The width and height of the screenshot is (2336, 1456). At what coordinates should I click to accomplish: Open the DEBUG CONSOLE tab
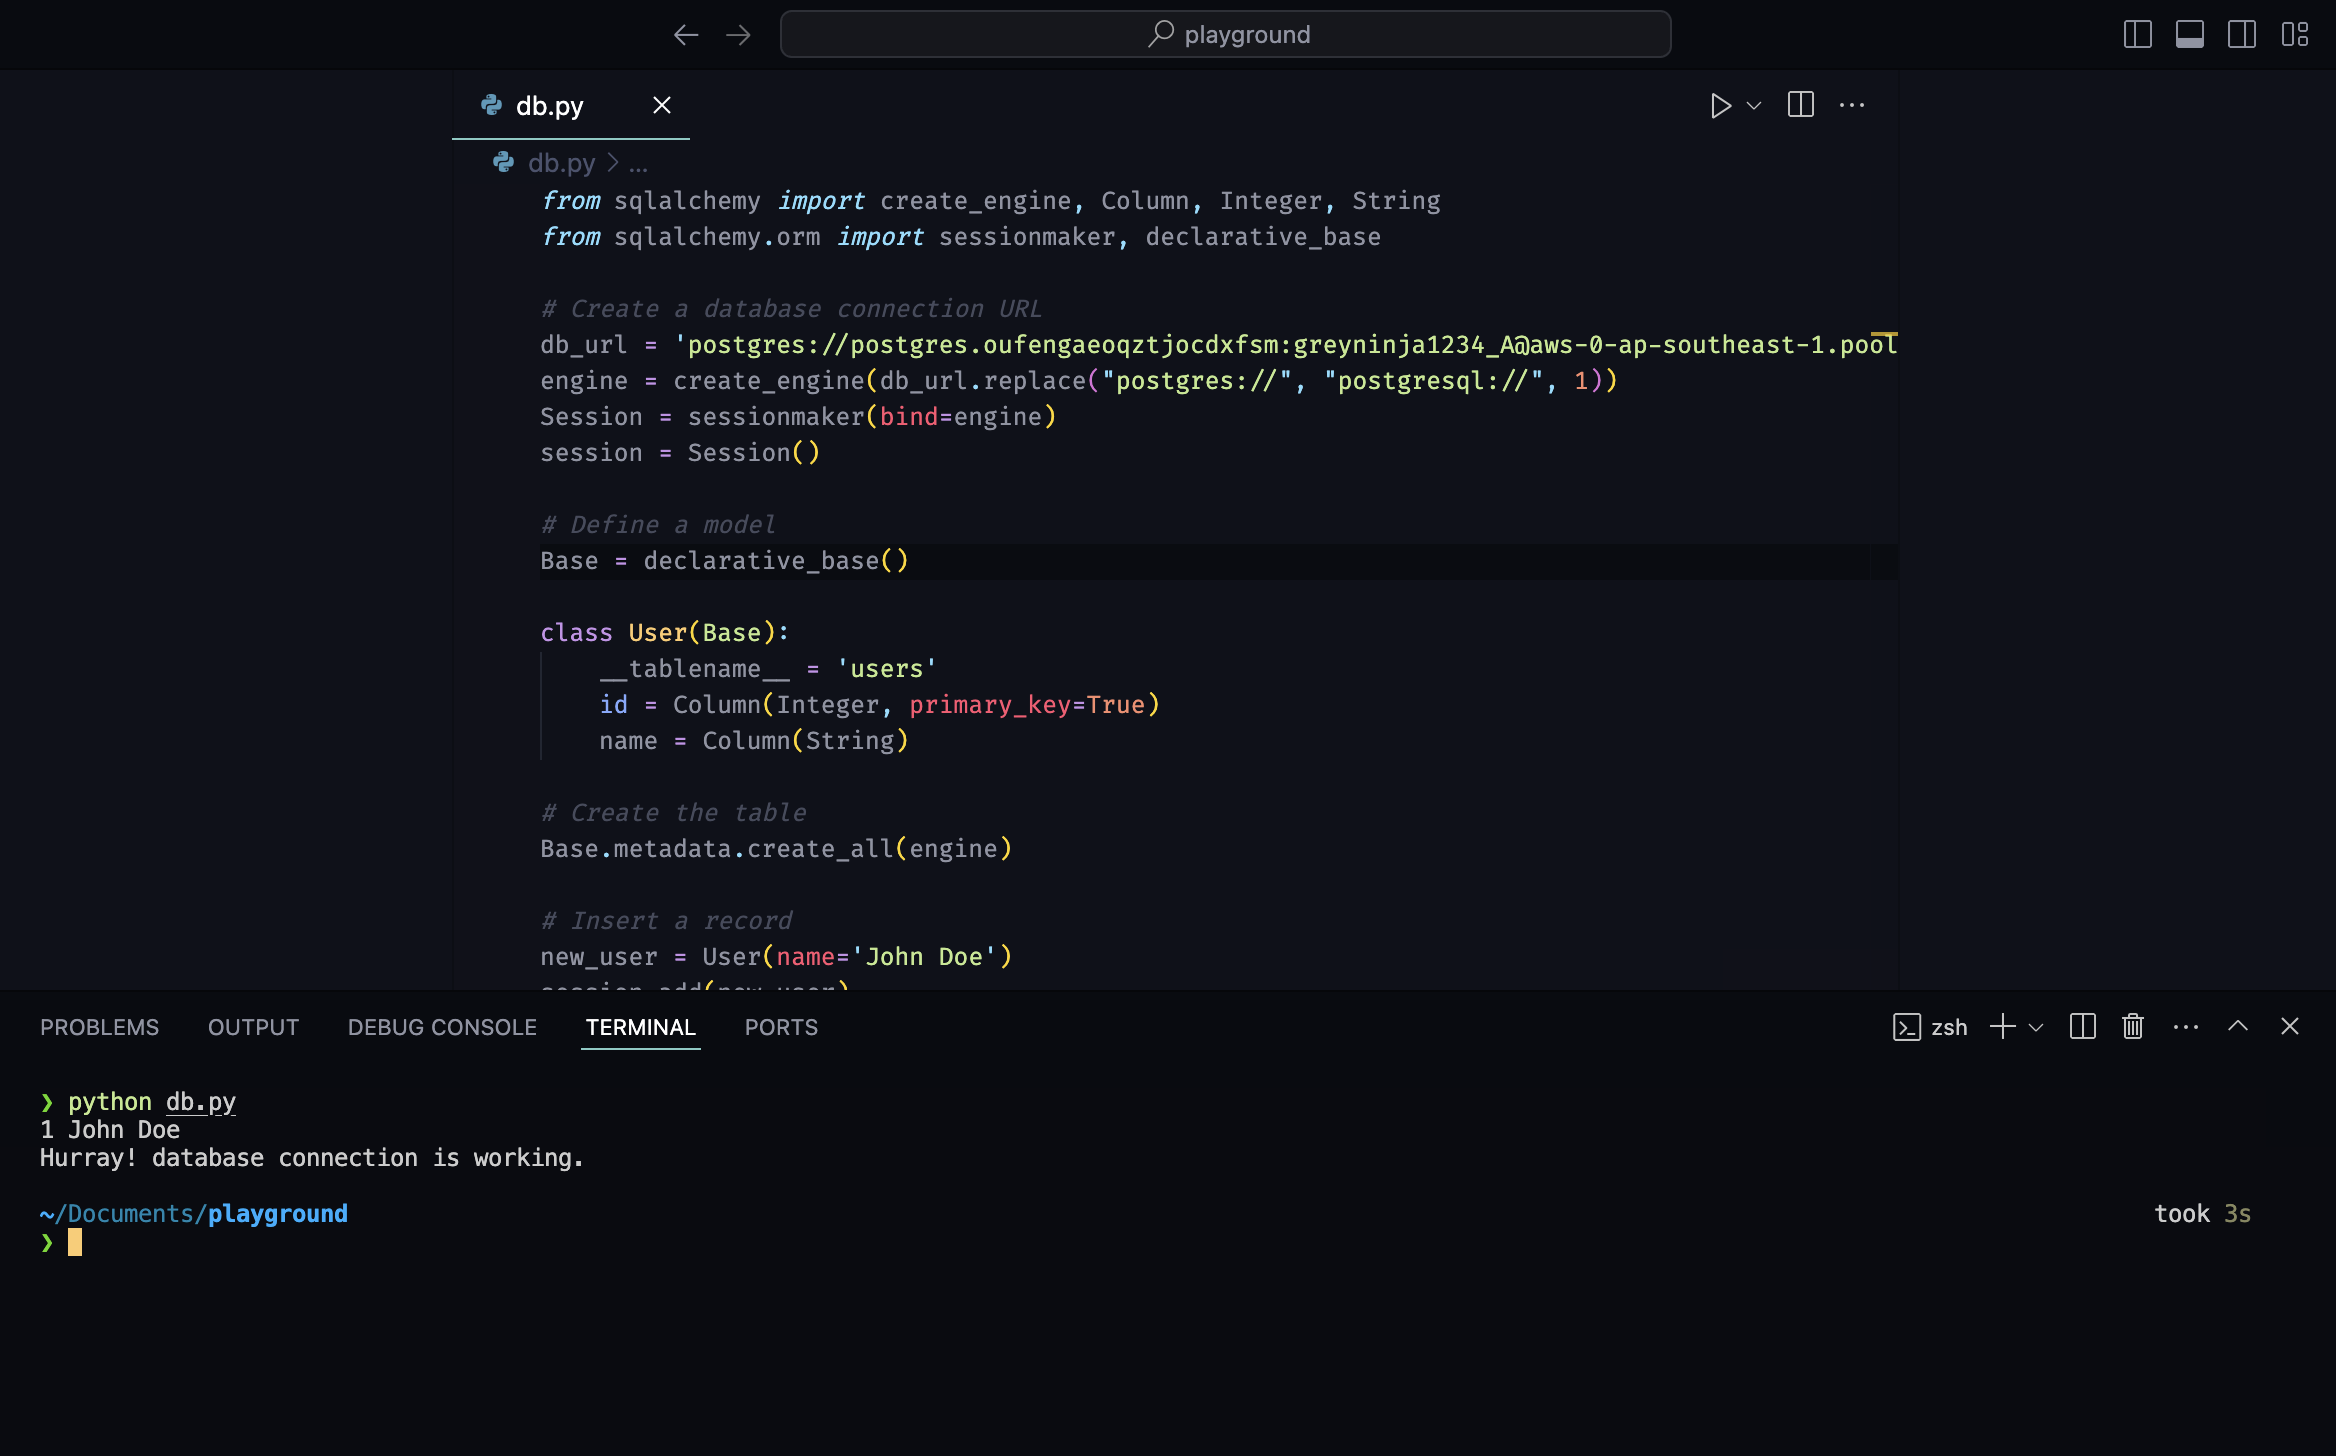(442, 1028)
